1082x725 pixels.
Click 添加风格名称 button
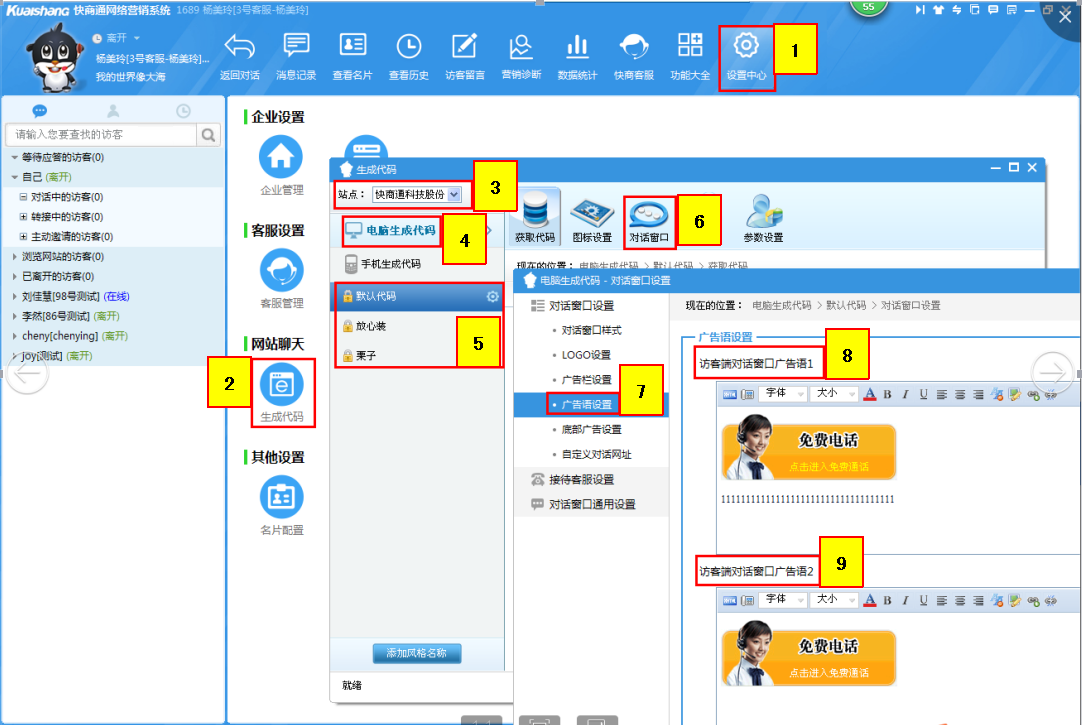(x=417, y=653)
